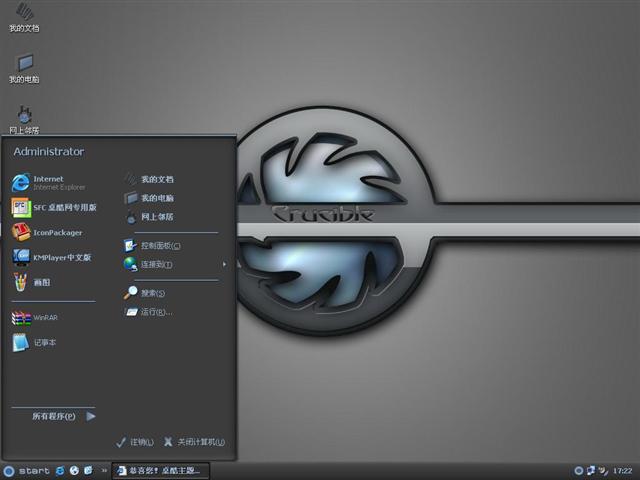Open the 网上邻居 desktop icon
The width and height of the screenshot is (640, 480).
click(24, 120)
